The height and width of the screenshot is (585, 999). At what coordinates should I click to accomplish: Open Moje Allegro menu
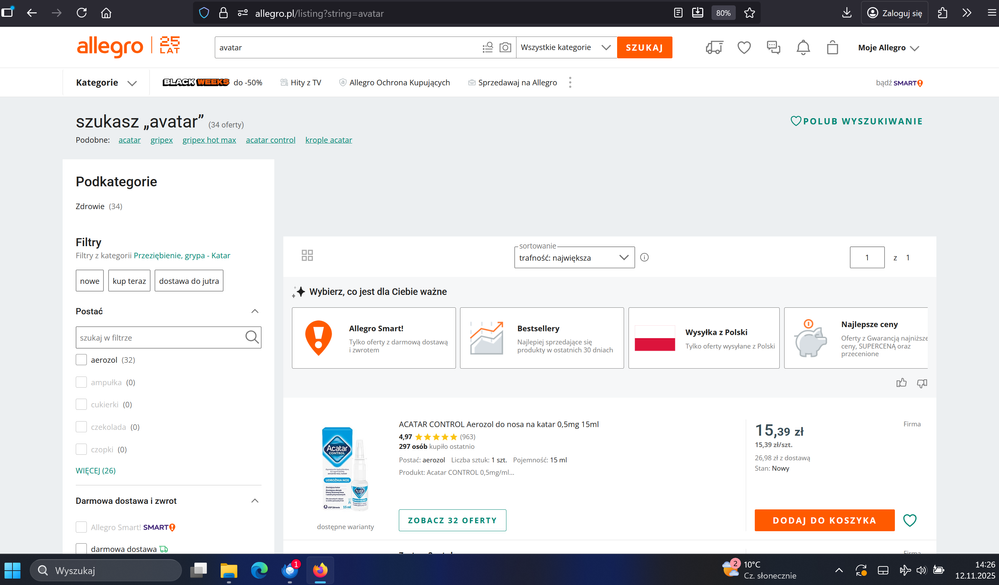tap(888, 47)
